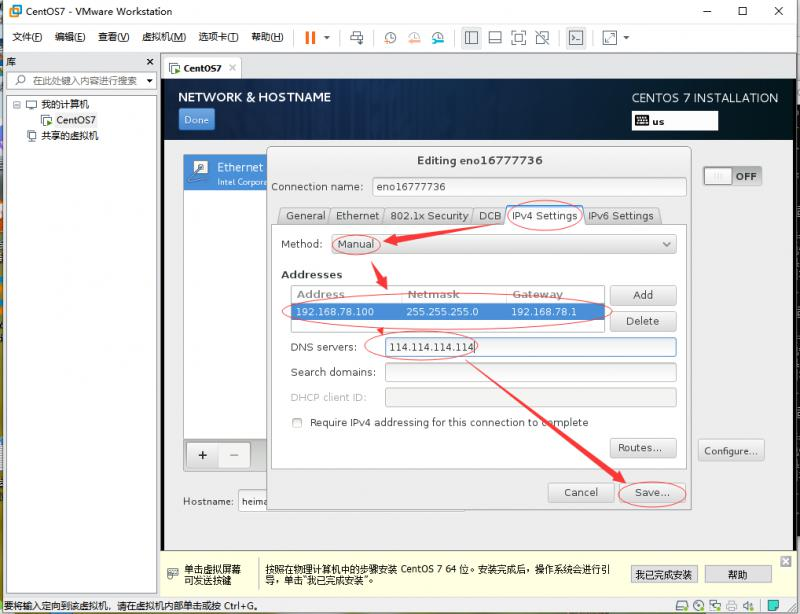Select CentOS7 in the library tree
This screenshot has width=800, height=614.
76,120
